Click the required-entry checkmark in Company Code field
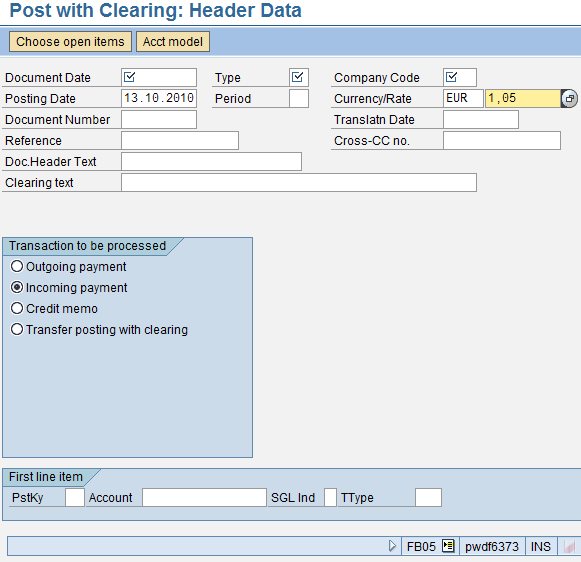This screenshot has height=562, width=581. click(x=451, y=77)
